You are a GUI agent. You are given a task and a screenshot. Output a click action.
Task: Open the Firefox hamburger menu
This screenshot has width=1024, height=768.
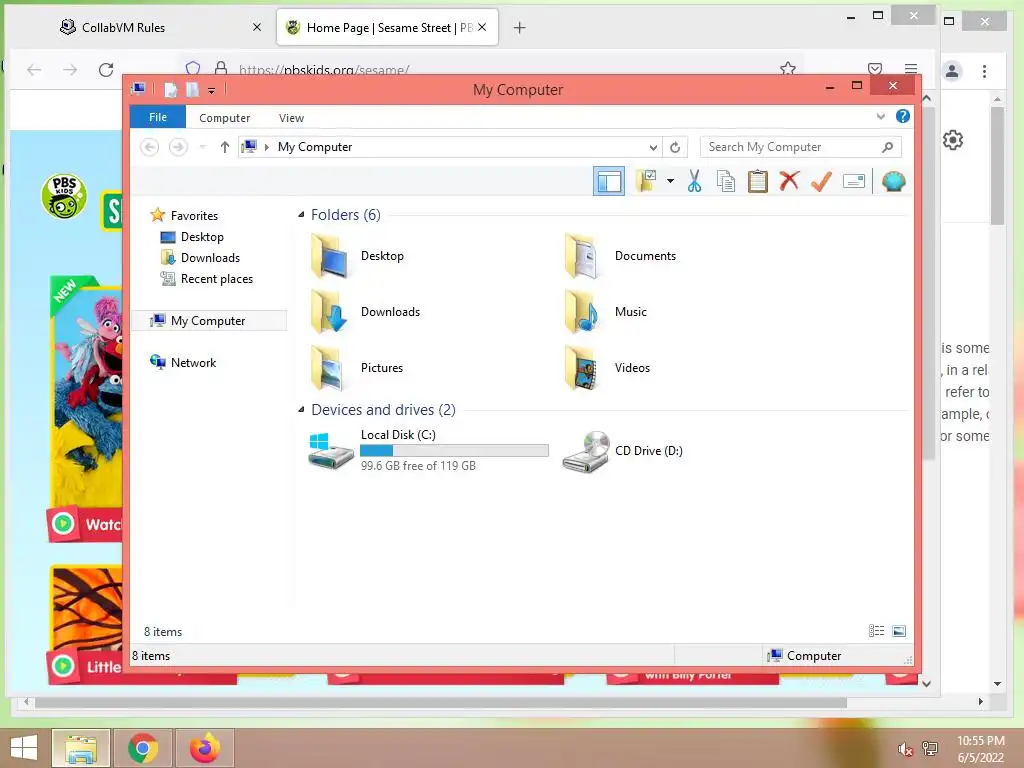[x=910, y=69]
